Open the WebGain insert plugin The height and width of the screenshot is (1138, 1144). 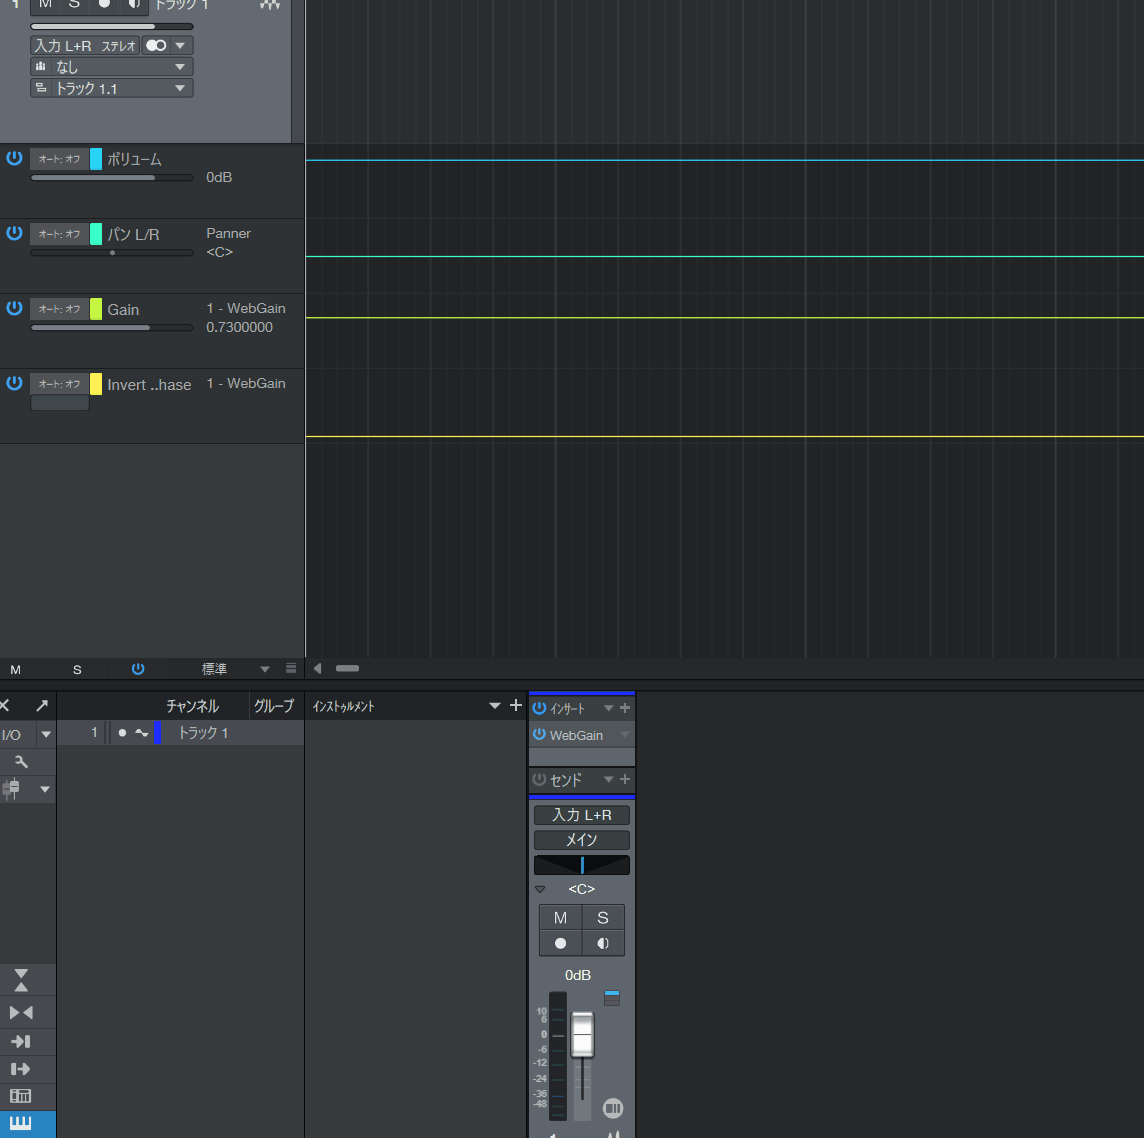pos(576,735)
